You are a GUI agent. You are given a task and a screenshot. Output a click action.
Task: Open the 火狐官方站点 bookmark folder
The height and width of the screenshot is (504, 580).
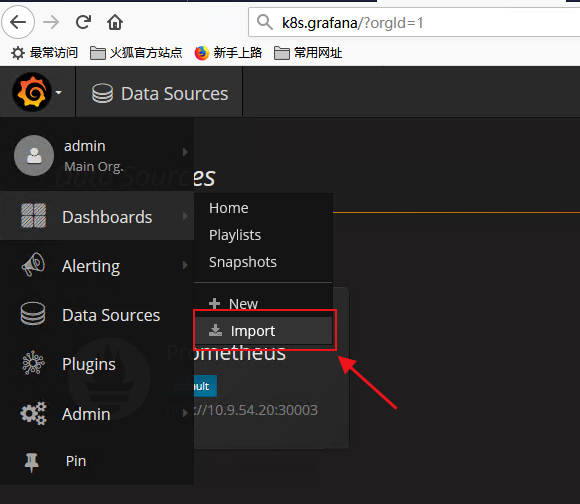tap(136, 53)
